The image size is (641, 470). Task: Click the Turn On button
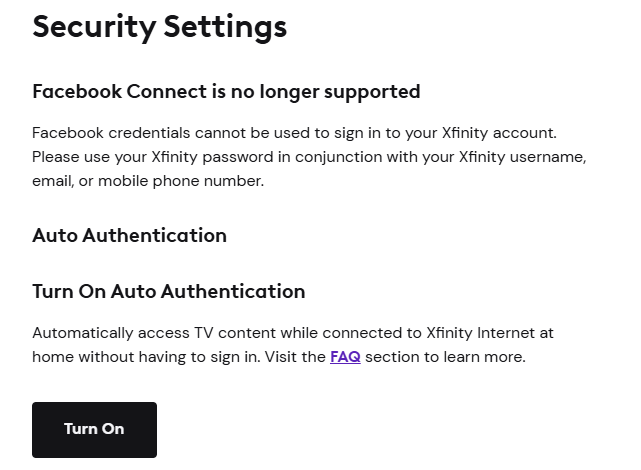pyautogui.click(x=94, y=429)
